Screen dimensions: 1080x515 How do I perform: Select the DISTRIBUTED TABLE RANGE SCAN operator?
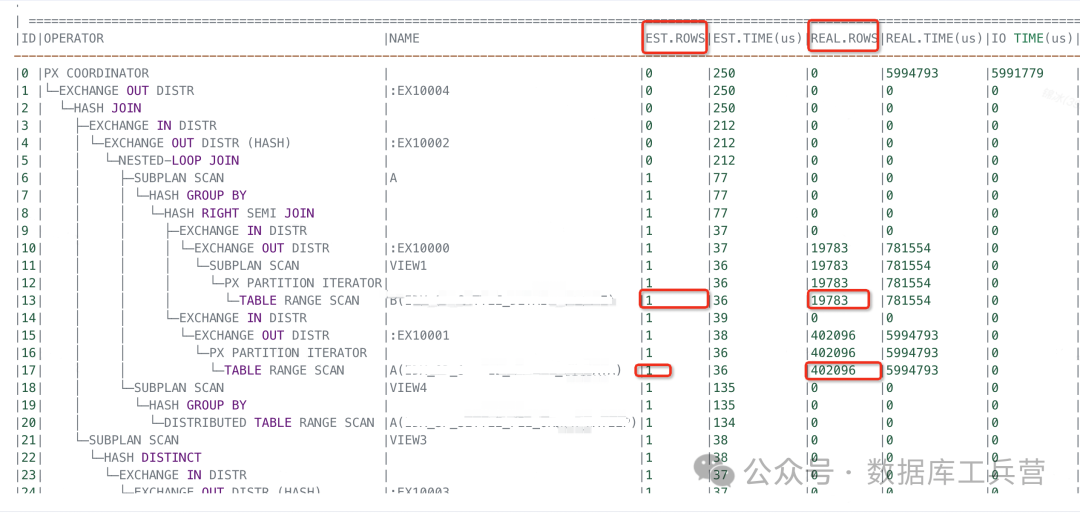269,423
